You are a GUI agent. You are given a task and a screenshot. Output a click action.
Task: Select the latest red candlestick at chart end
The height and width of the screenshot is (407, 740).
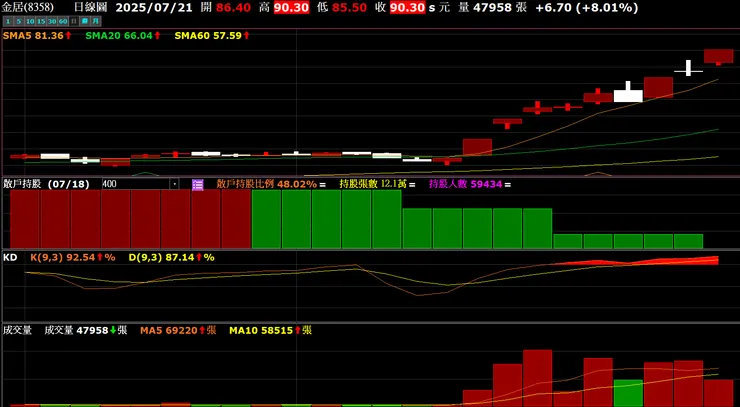click(x=718, y=56)
